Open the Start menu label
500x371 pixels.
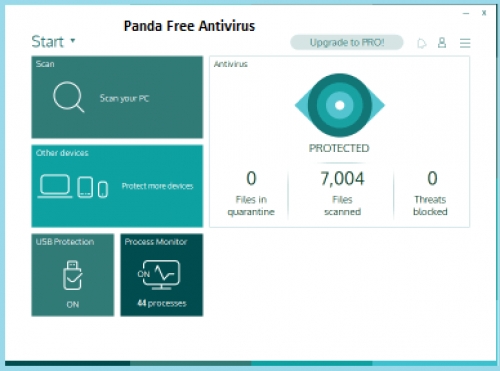pos(47,42)
